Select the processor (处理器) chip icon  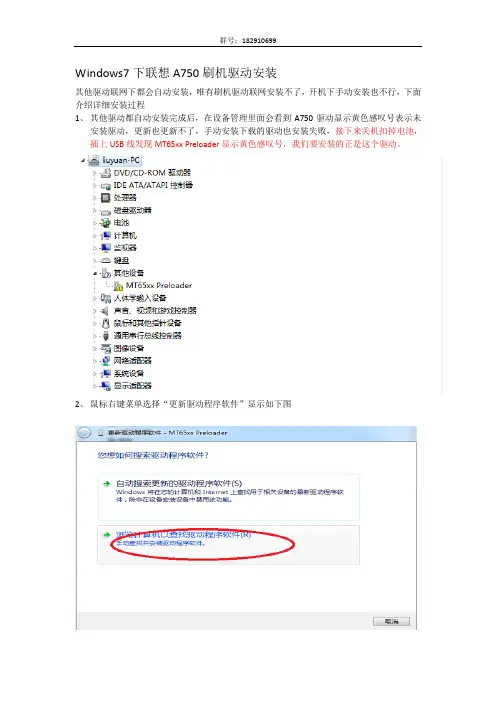pos(106,197)
